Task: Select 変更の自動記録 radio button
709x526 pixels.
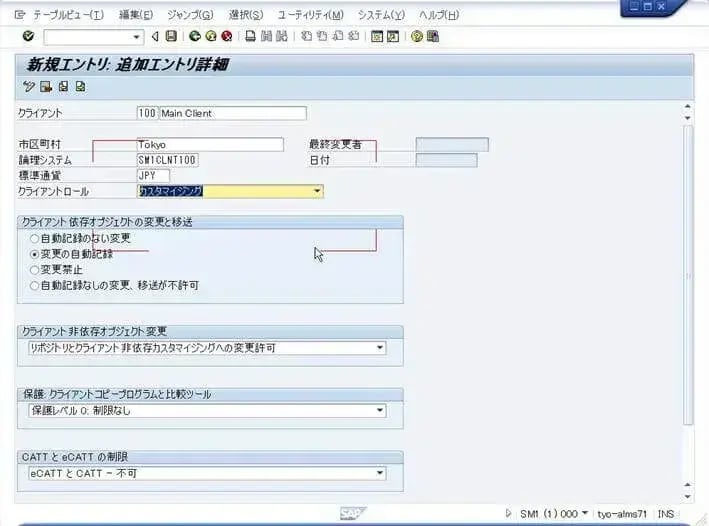Action: (34, 254)
